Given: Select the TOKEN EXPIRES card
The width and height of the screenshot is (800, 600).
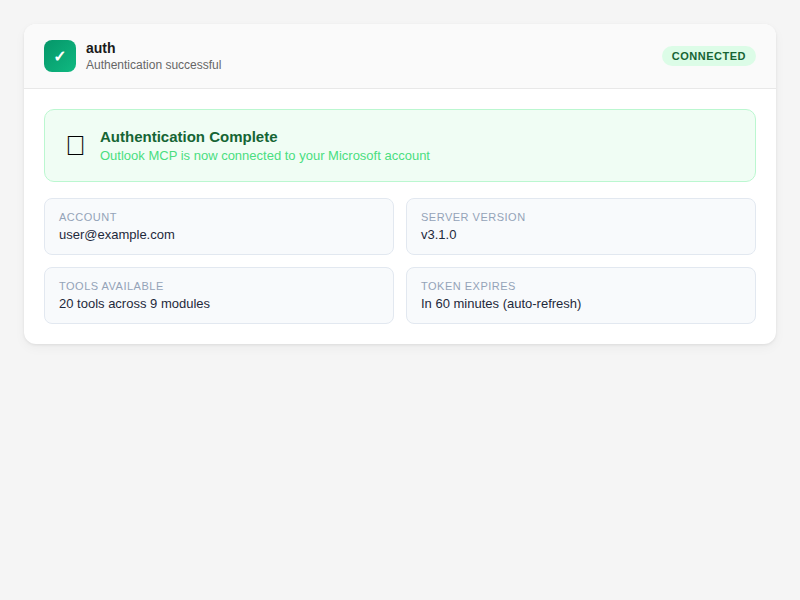Looking at the screenshot, I should [580, 295].
